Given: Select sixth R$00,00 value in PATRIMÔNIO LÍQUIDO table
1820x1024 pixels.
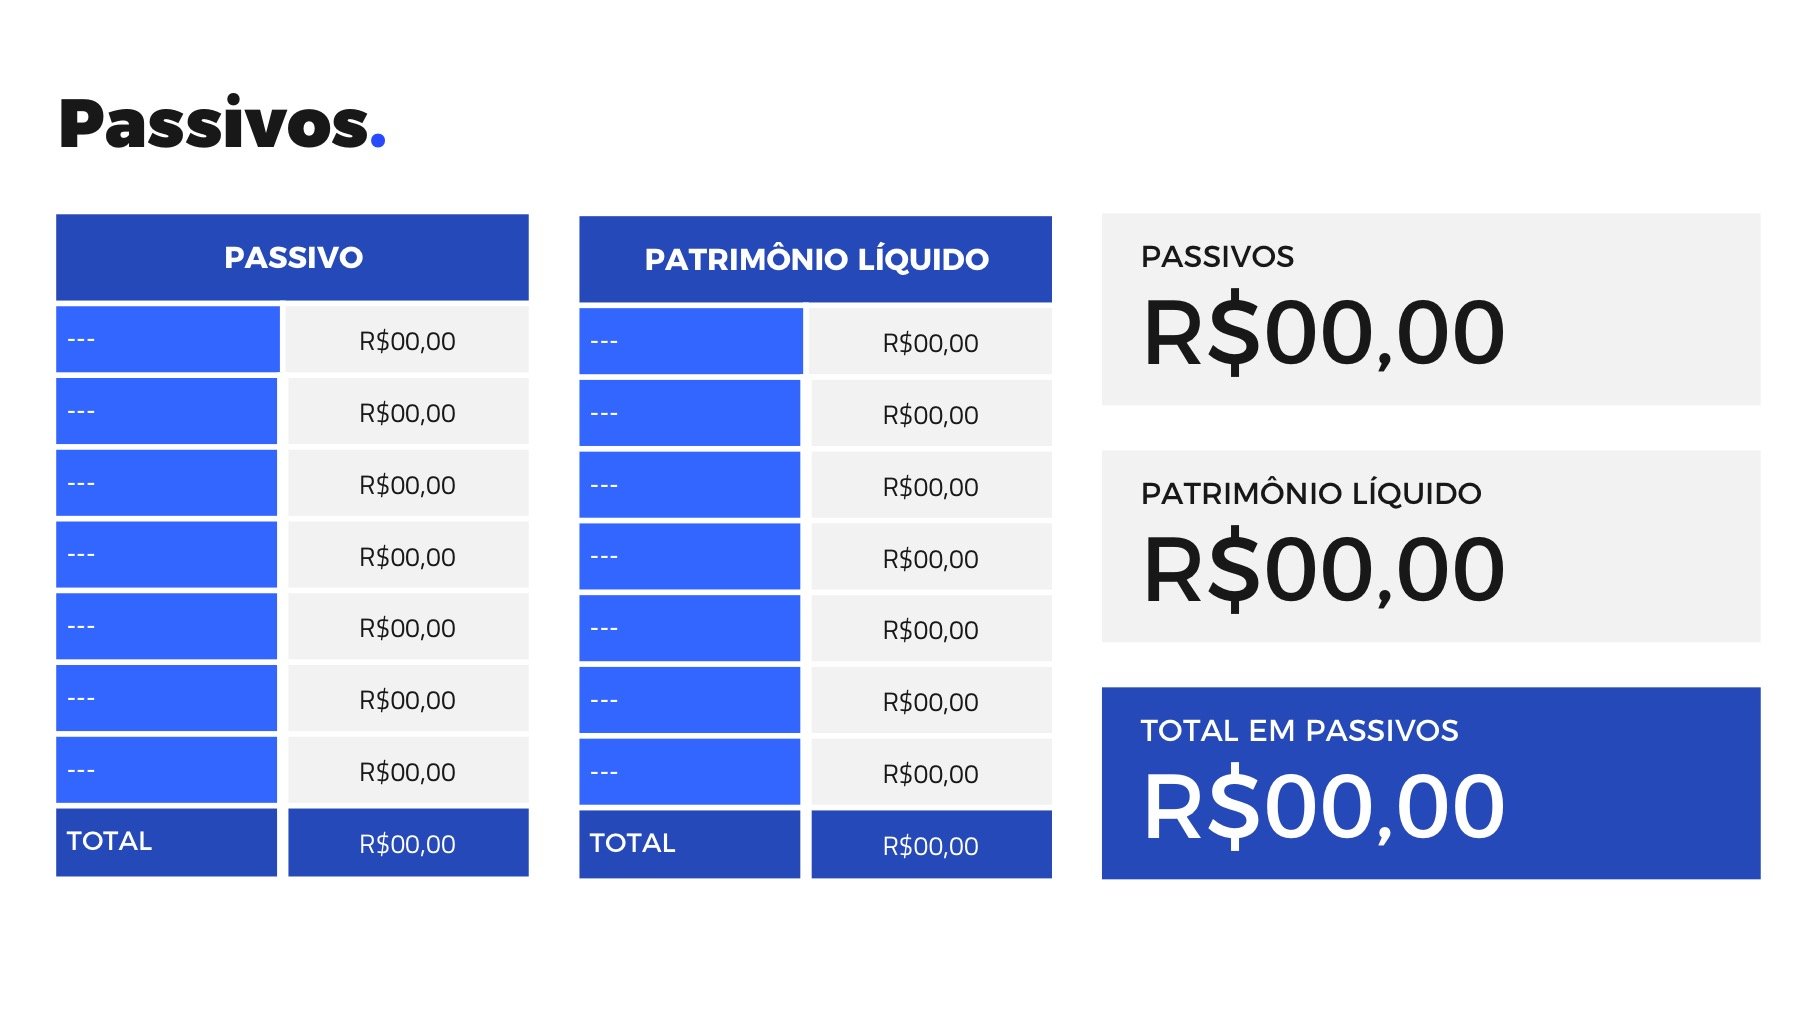Looking at the screenshot, I should [930, 702].
